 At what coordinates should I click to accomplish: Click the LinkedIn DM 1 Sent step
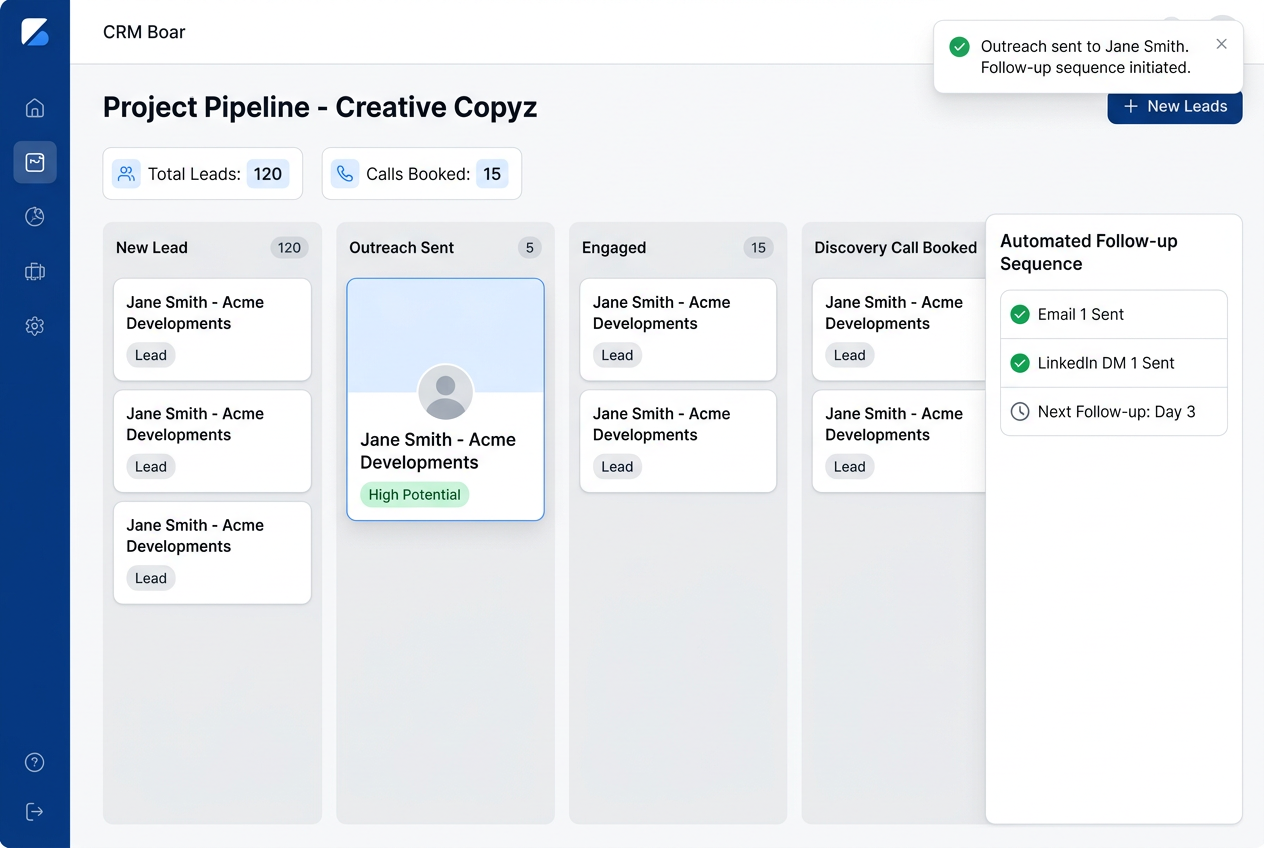click(1114, 363)
